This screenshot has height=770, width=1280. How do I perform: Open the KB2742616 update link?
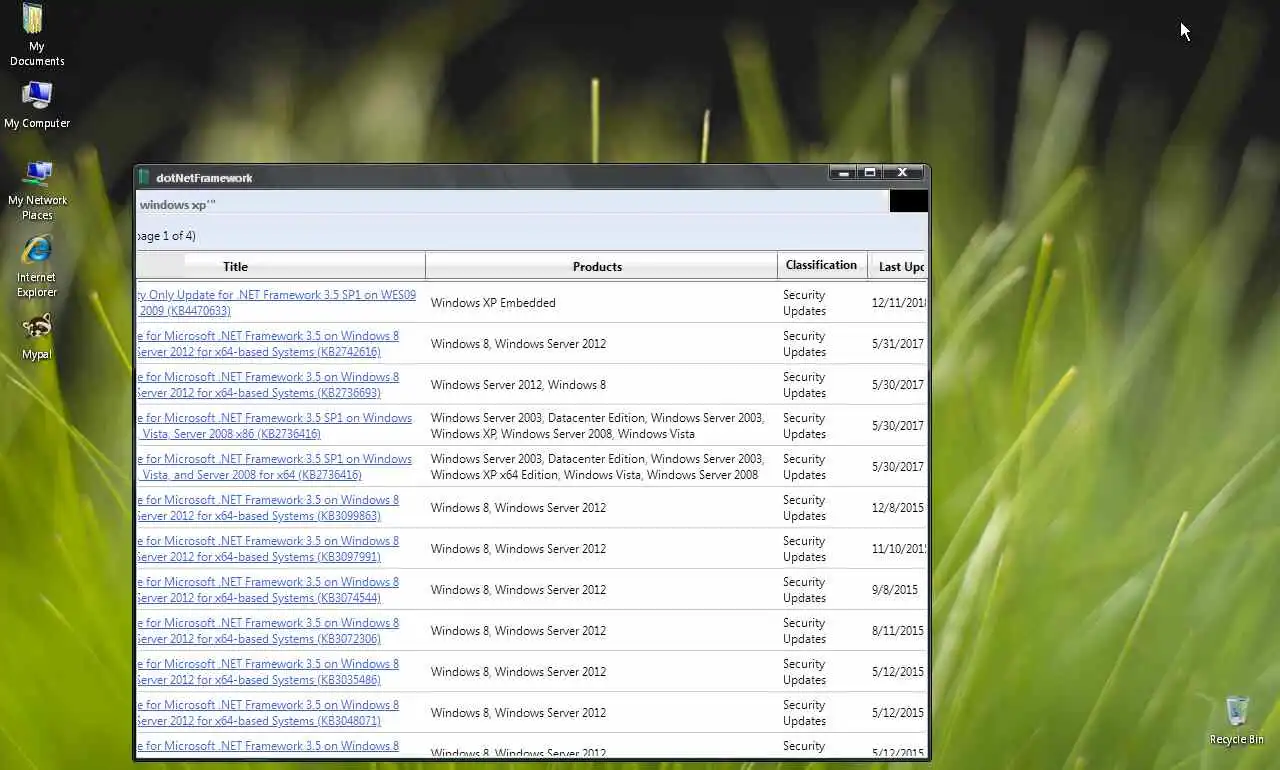[x=268, y=344]
